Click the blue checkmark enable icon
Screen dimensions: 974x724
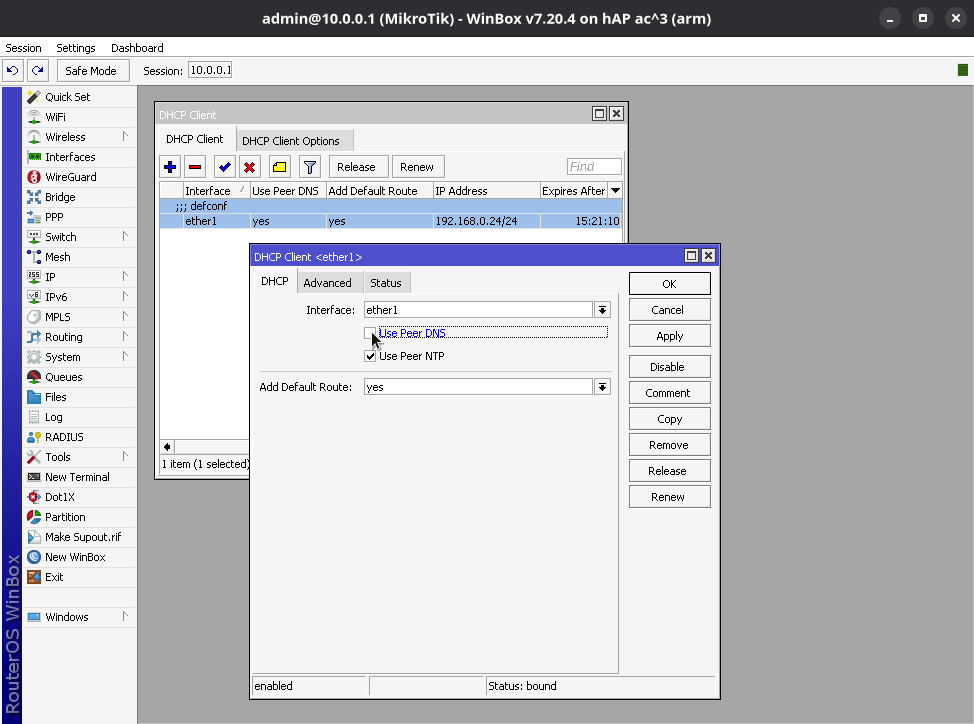225,167
